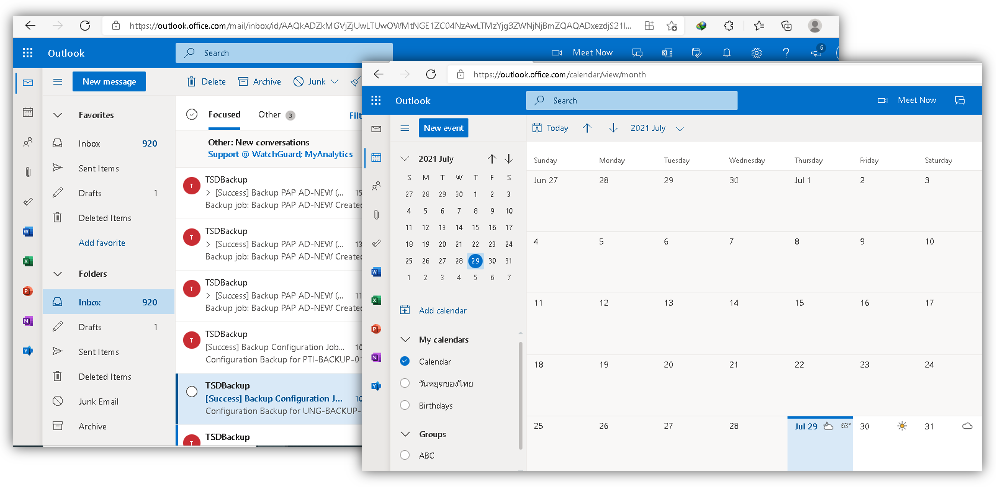This screenshot has width=996, height=487.
Task: Click the Add favorite link
Action: point(102,243)
